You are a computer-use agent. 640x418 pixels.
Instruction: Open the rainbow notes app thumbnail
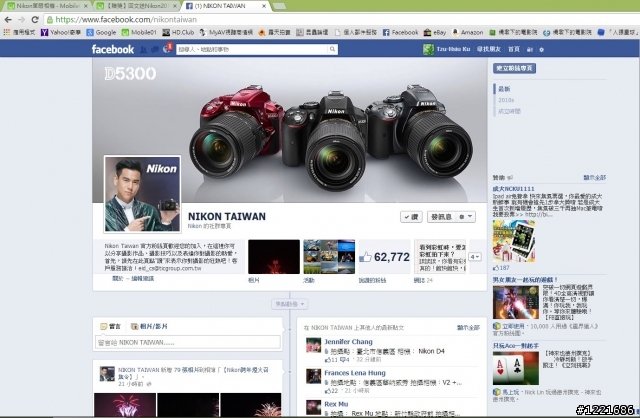440,257
